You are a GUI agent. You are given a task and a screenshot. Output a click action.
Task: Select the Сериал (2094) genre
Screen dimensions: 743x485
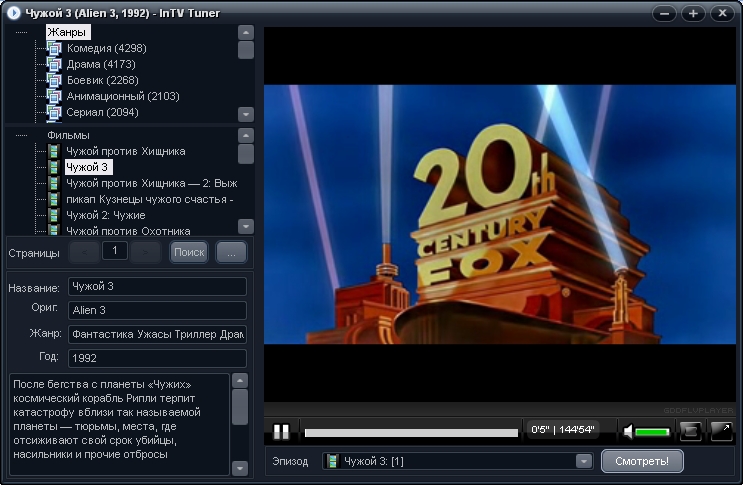pos(102,112)
